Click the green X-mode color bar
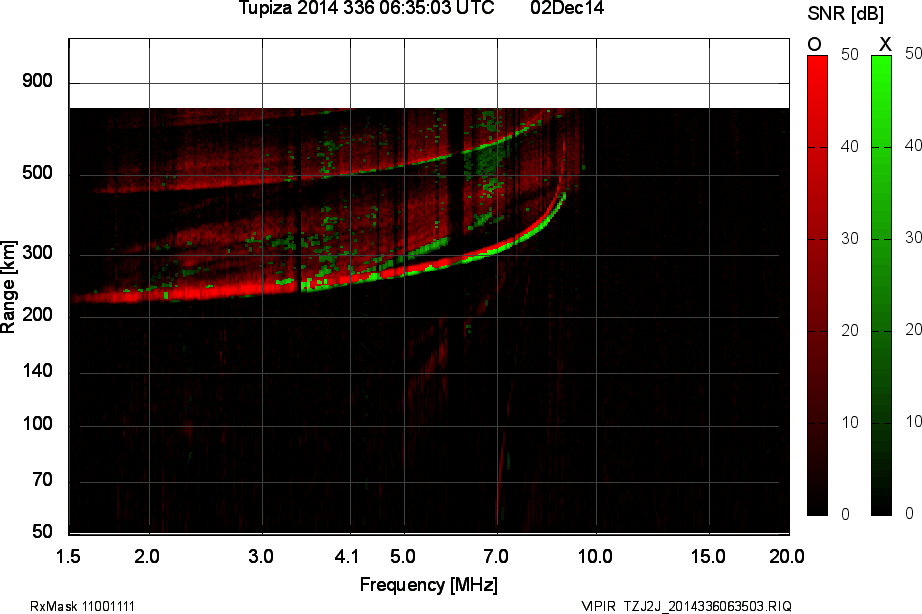Viewport: 922px width, 614px height. (881, 286)
